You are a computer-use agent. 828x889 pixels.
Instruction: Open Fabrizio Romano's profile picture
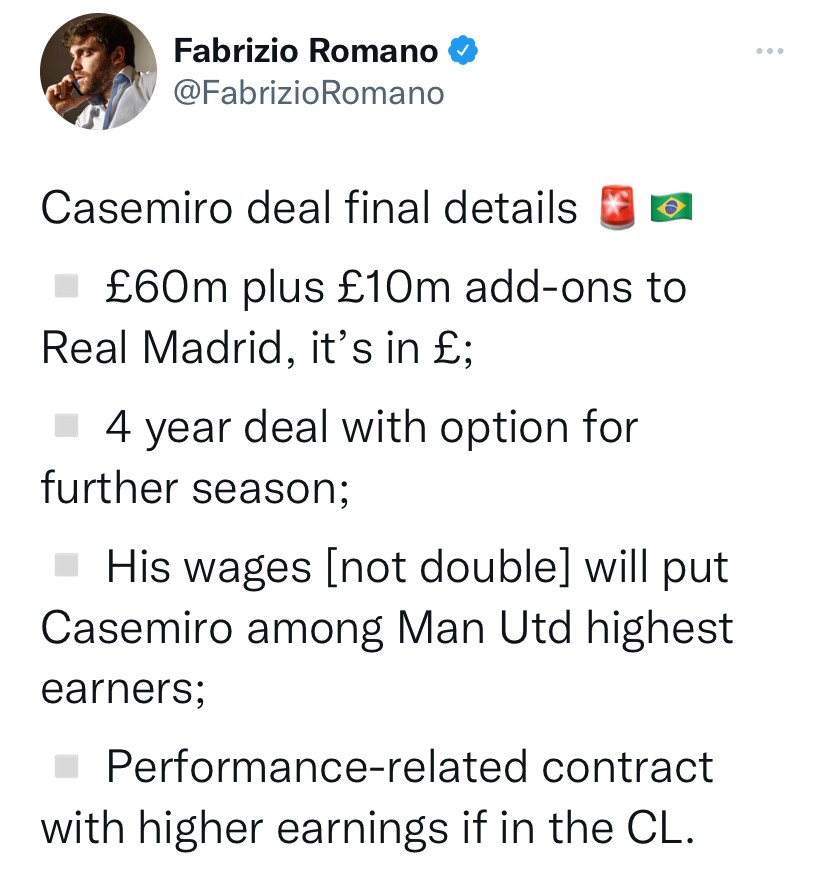tap(99, 71)
